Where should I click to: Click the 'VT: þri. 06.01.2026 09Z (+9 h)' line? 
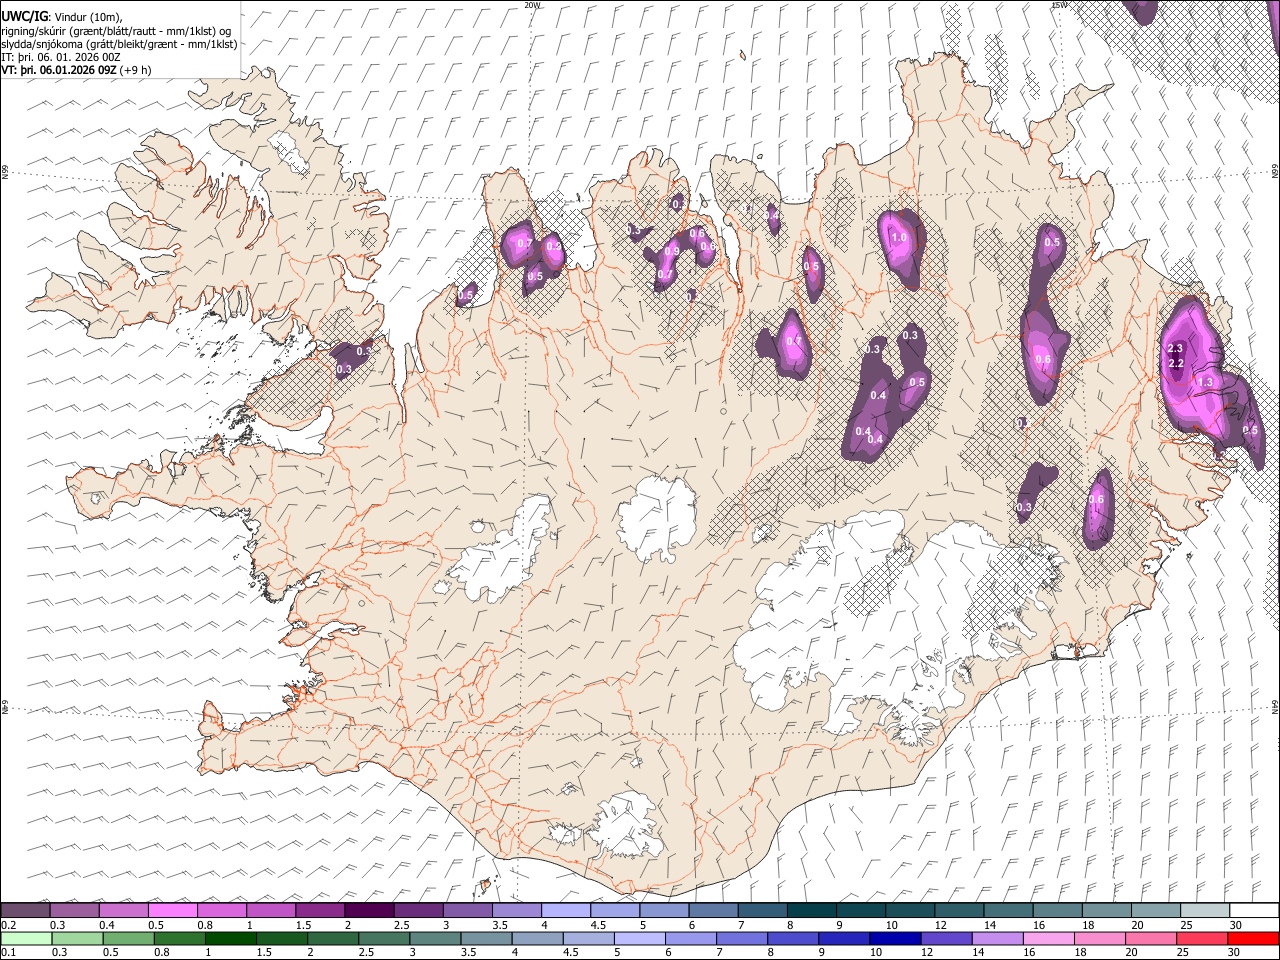click(77, 70)
